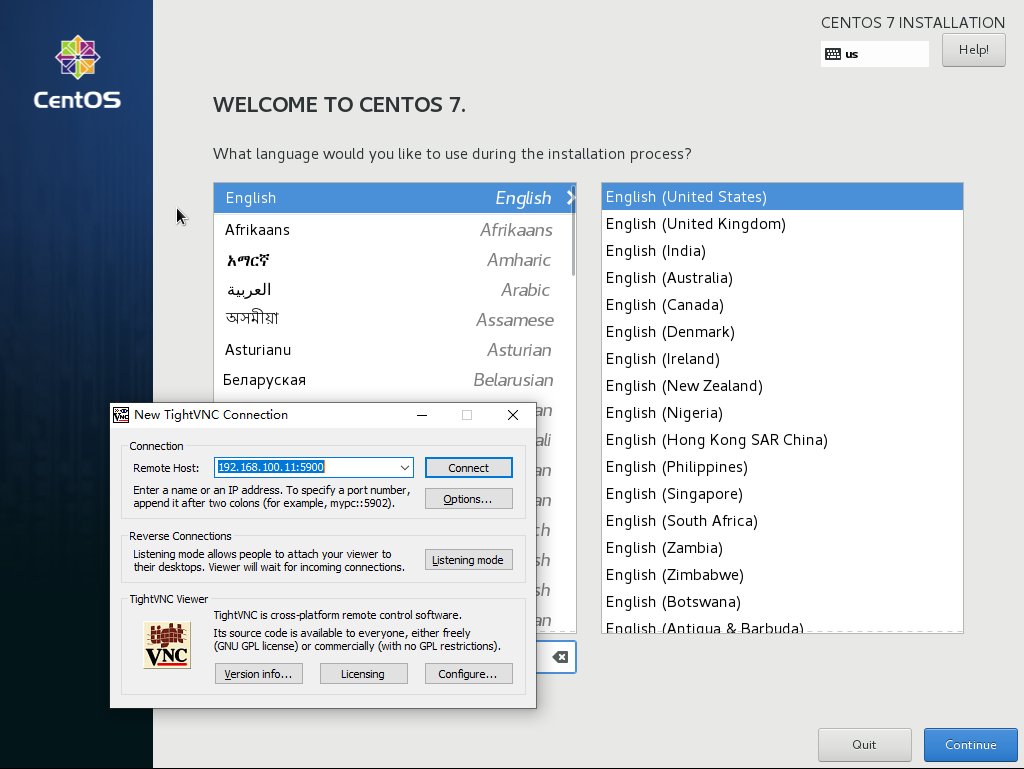The image size is (1024, 769).
Task: Enable TightVNC Listening mode
Action: 468,560
